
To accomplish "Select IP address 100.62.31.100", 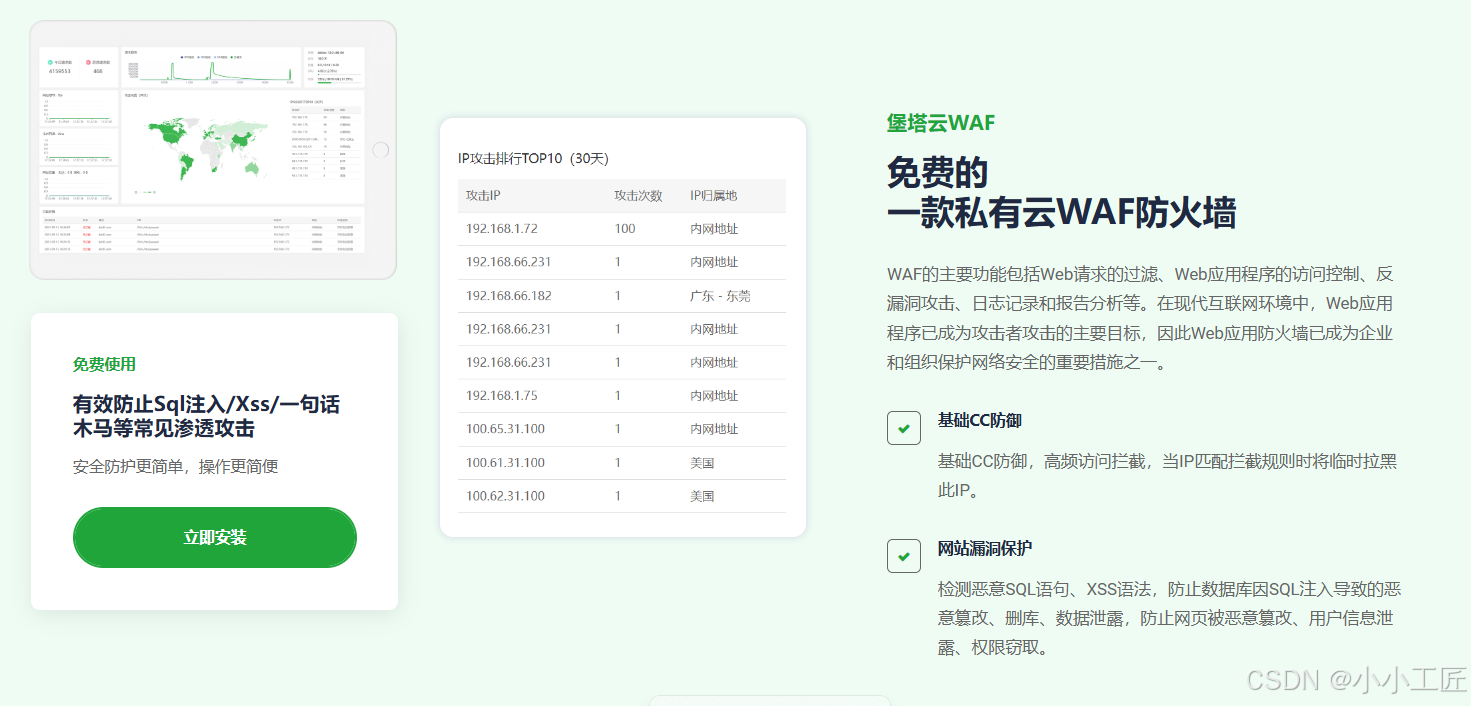I will point(505,496).
